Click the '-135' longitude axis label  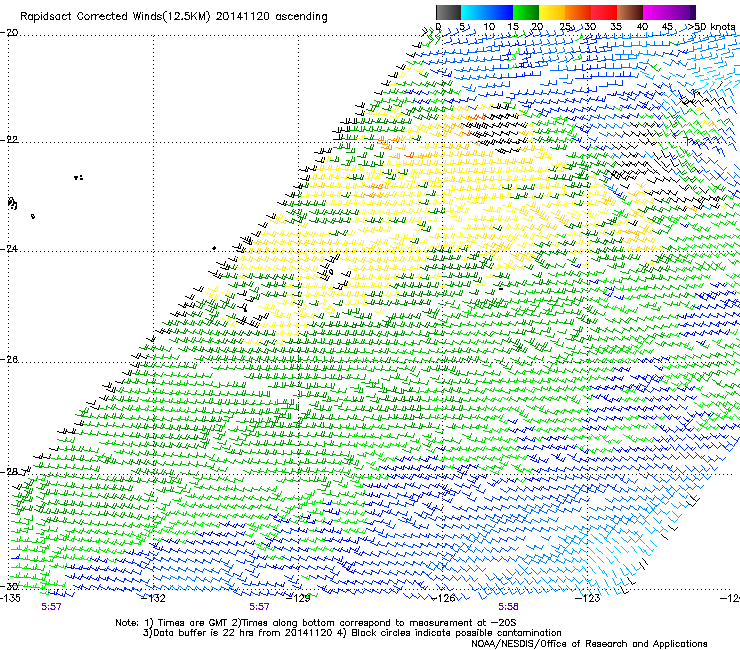[10, 598]
